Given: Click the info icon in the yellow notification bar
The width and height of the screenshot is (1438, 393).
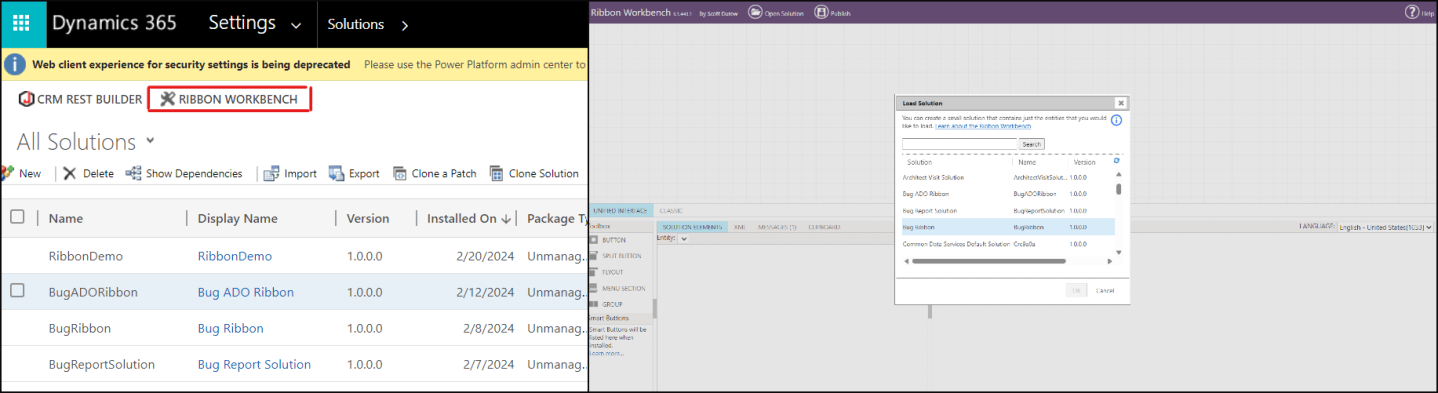Looking at the screenshot, I should pyautogui.click(x=15, y=64).
